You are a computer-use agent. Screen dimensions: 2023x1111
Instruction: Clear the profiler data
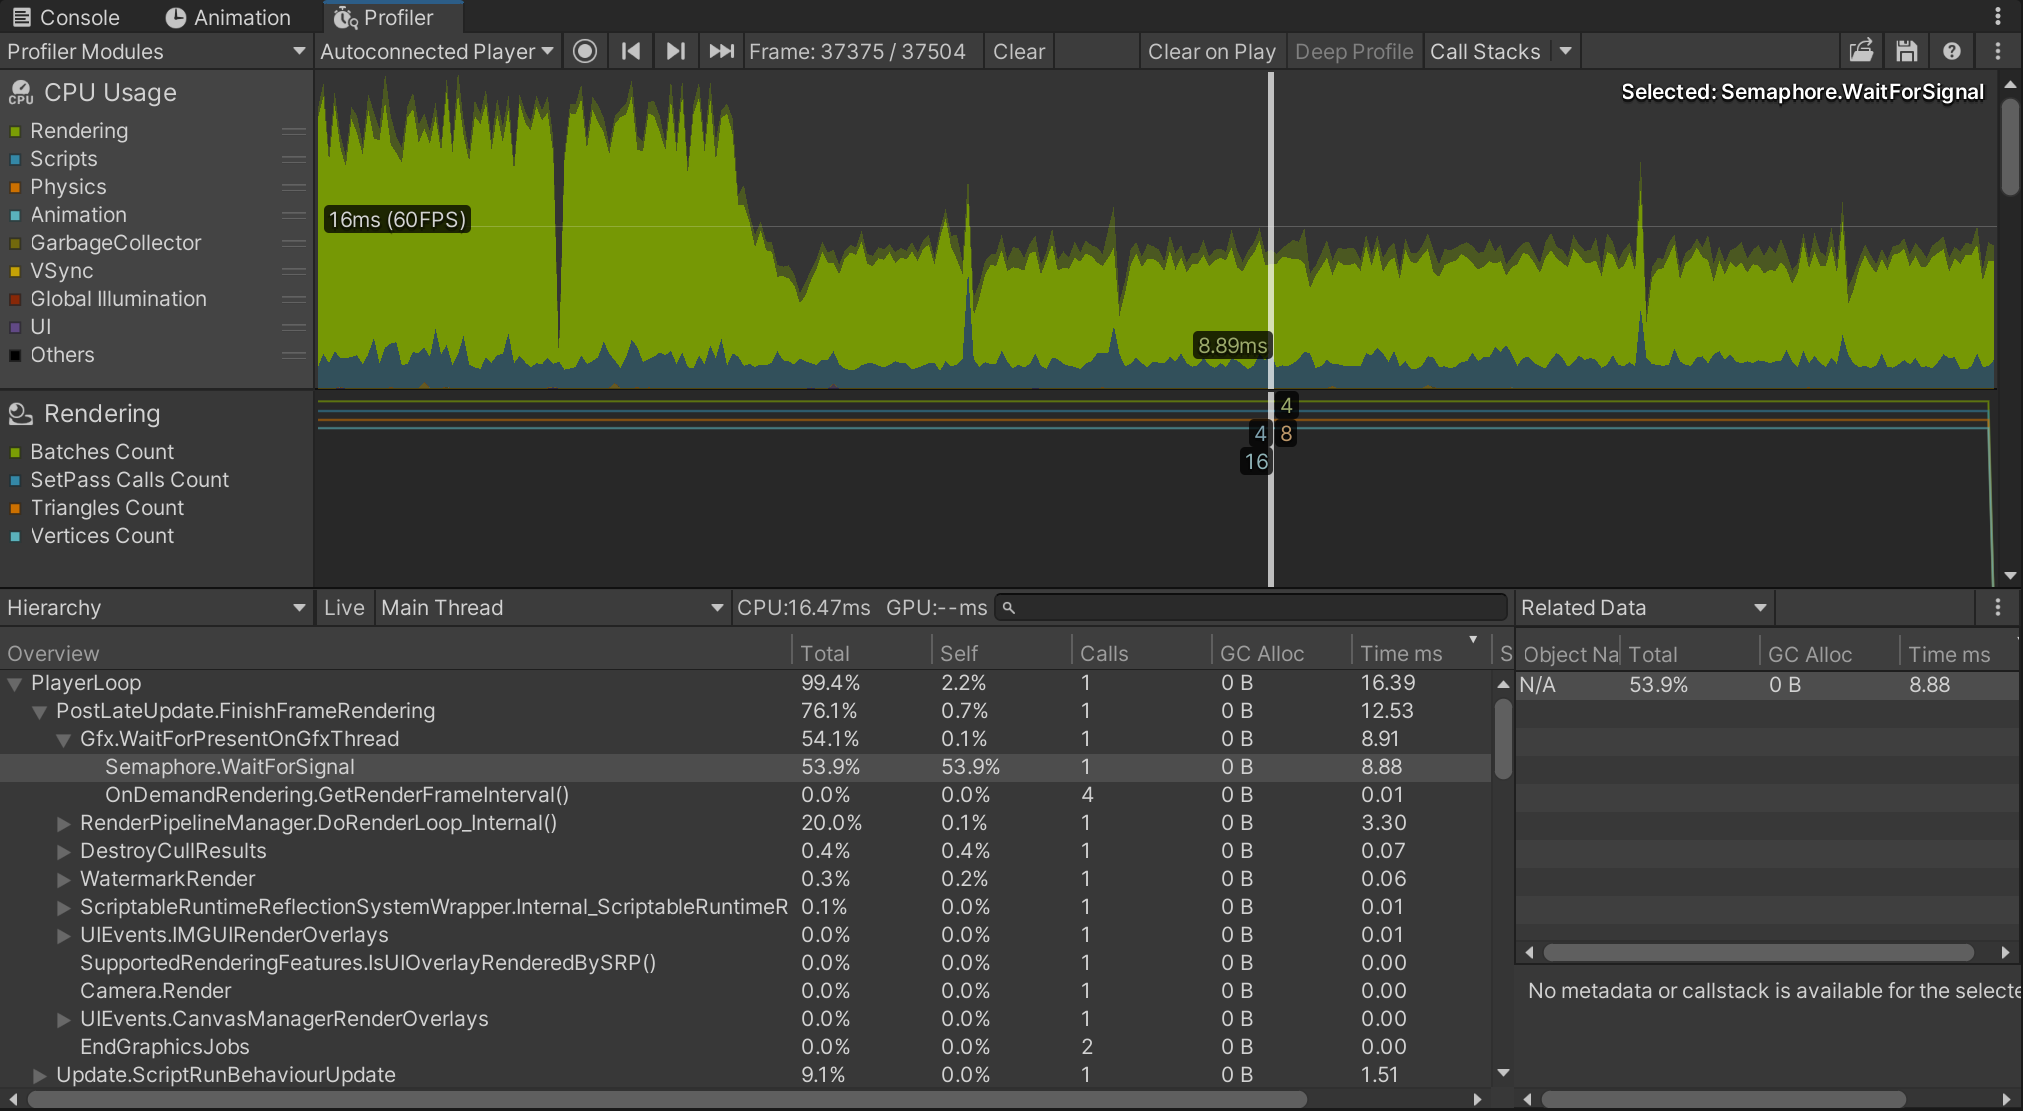click(x=1019, y=51)
